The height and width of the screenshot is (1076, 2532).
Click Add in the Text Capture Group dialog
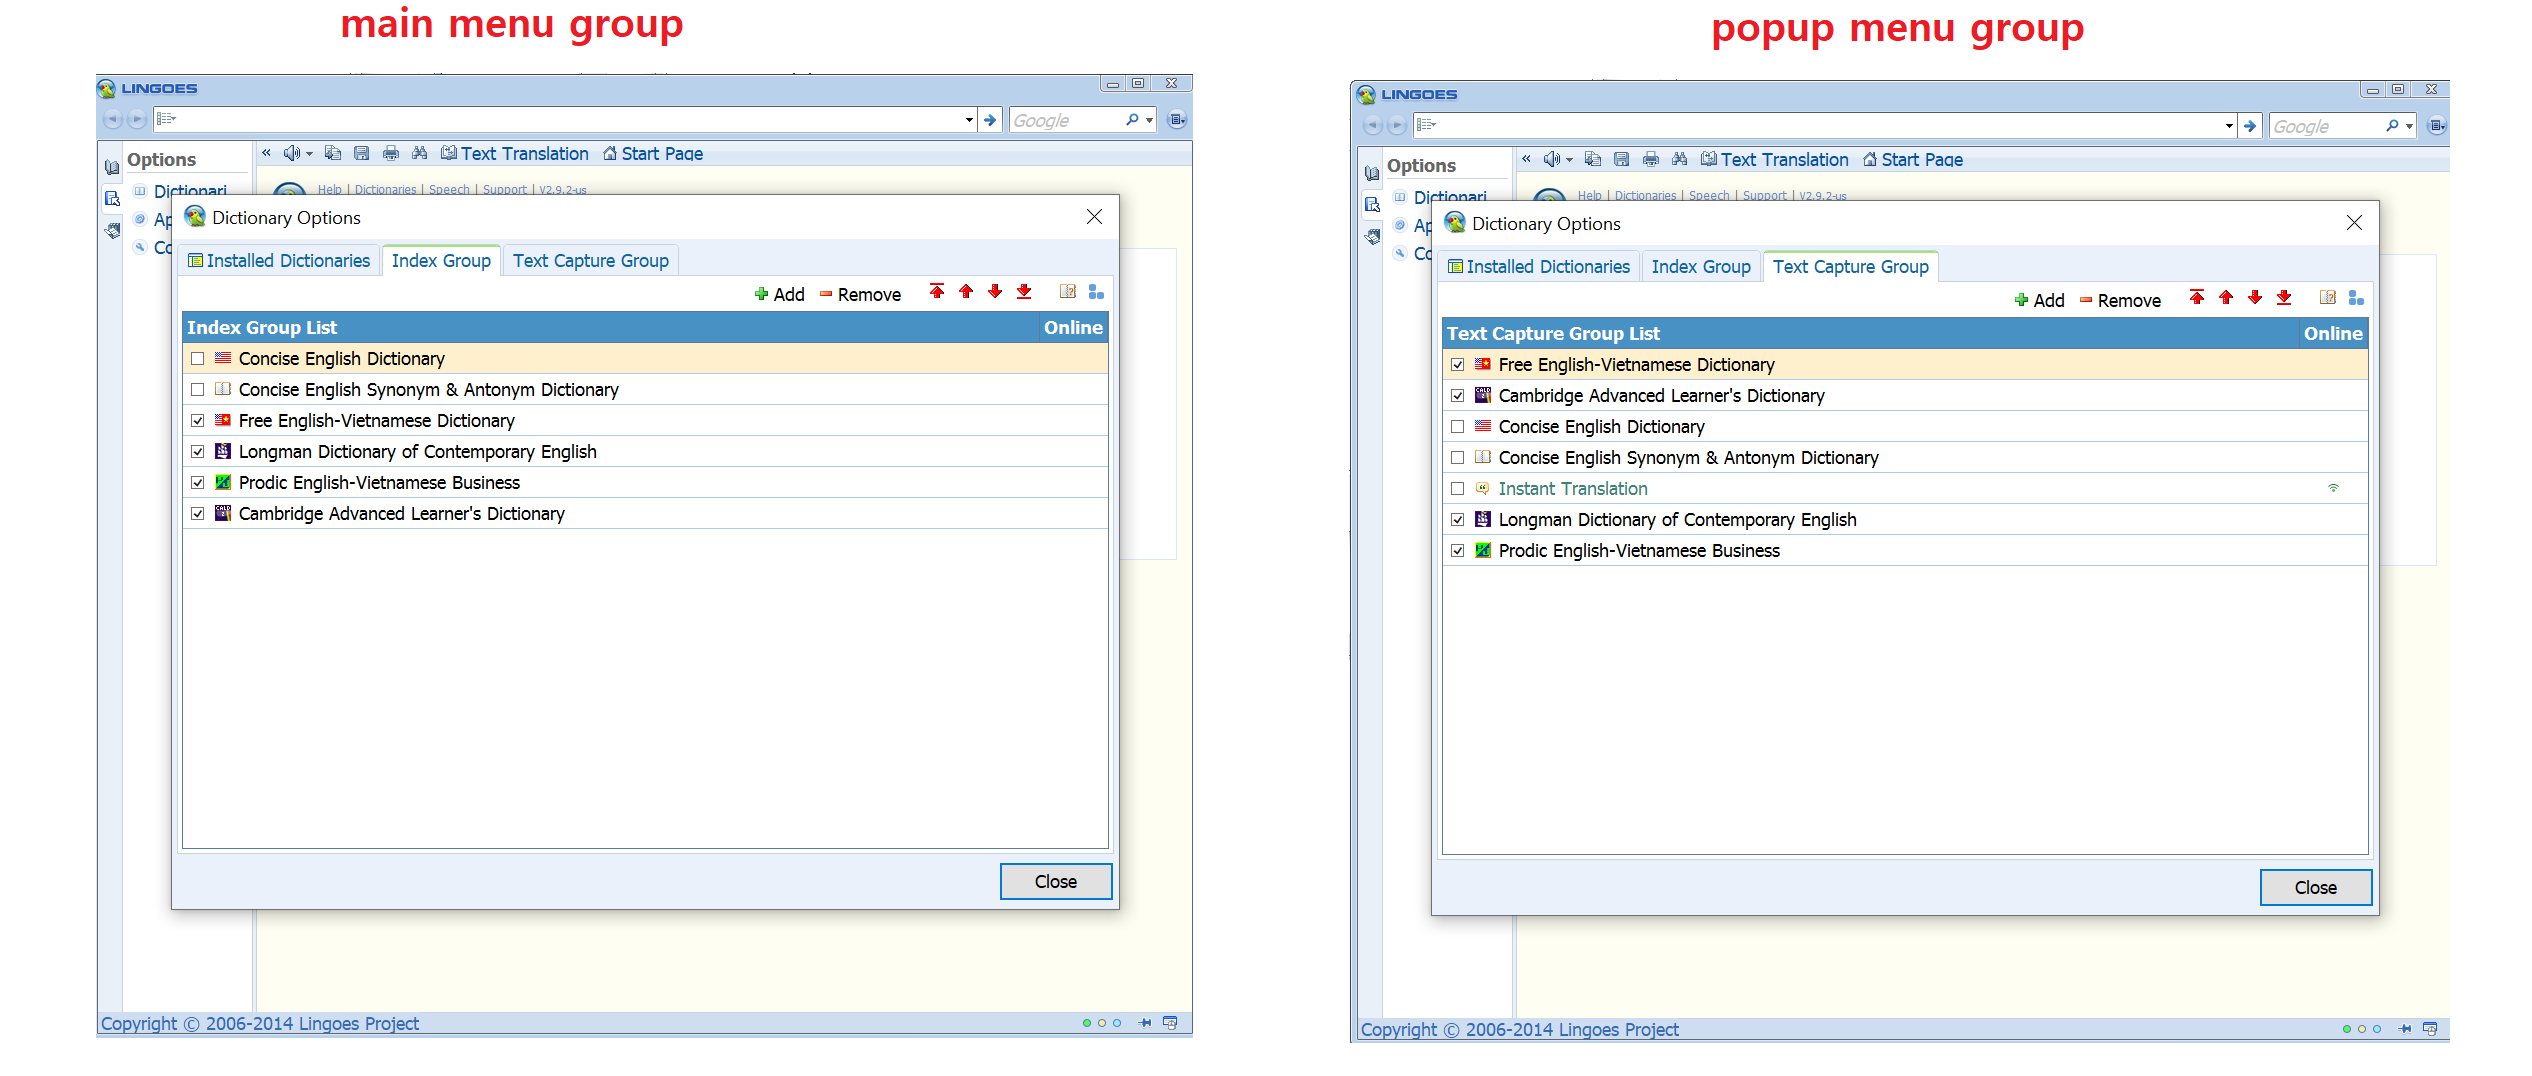point(2039,300)
